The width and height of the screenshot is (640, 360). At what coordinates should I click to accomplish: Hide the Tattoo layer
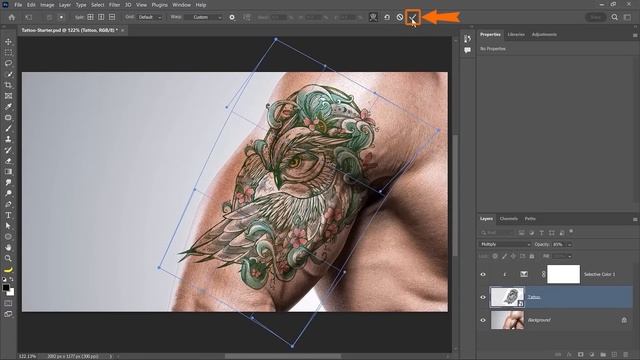(483, 297)
